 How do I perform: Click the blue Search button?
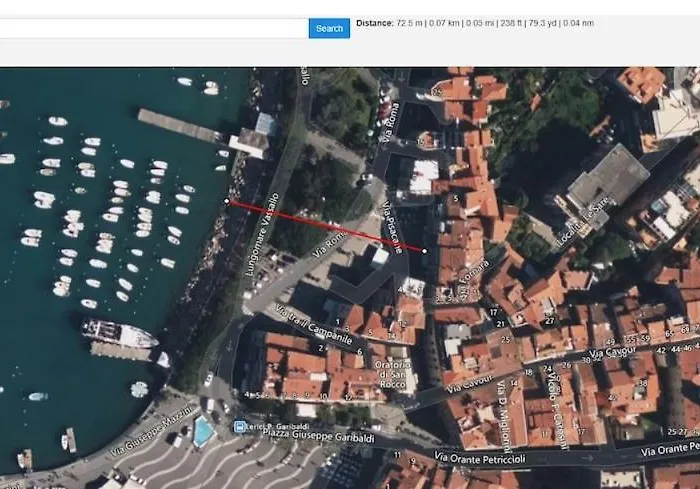pyautogui.click(x=329, y=28)
